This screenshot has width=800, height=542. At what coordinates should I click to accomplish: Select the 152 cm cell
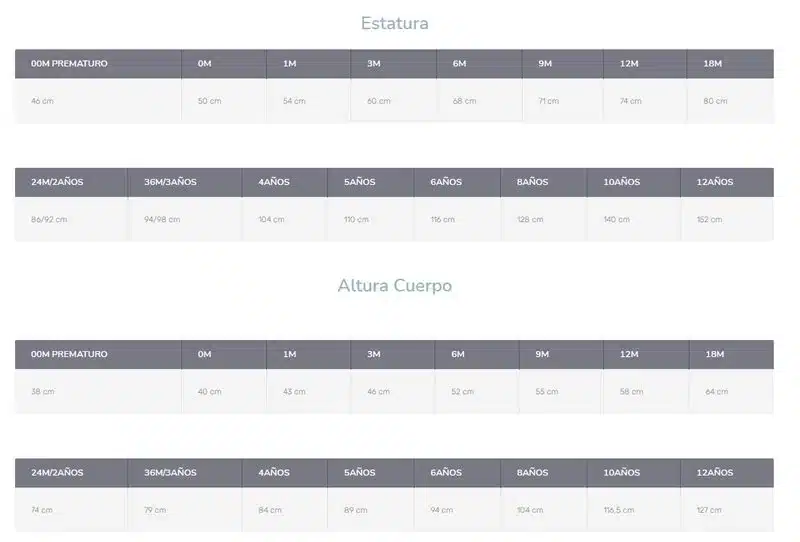[x=709, y=219]
